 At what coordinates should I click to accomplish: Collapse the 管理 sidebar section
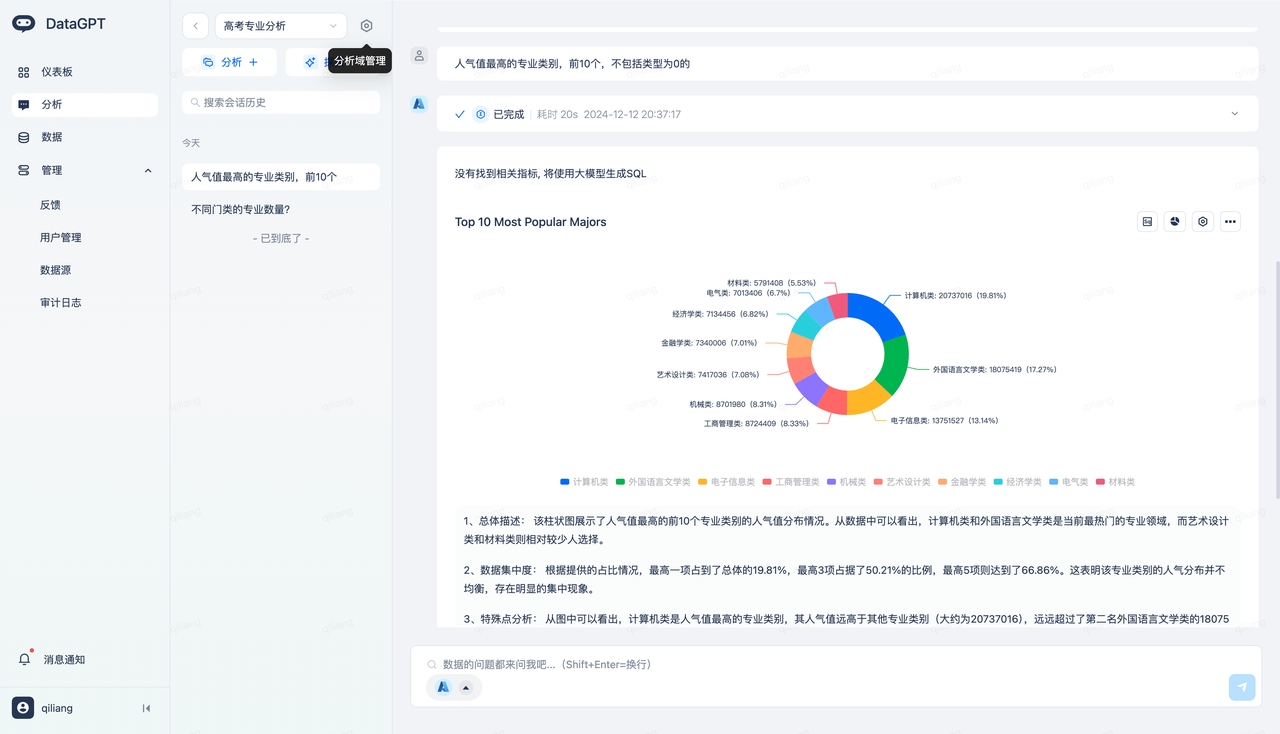(x=148, y=171)
